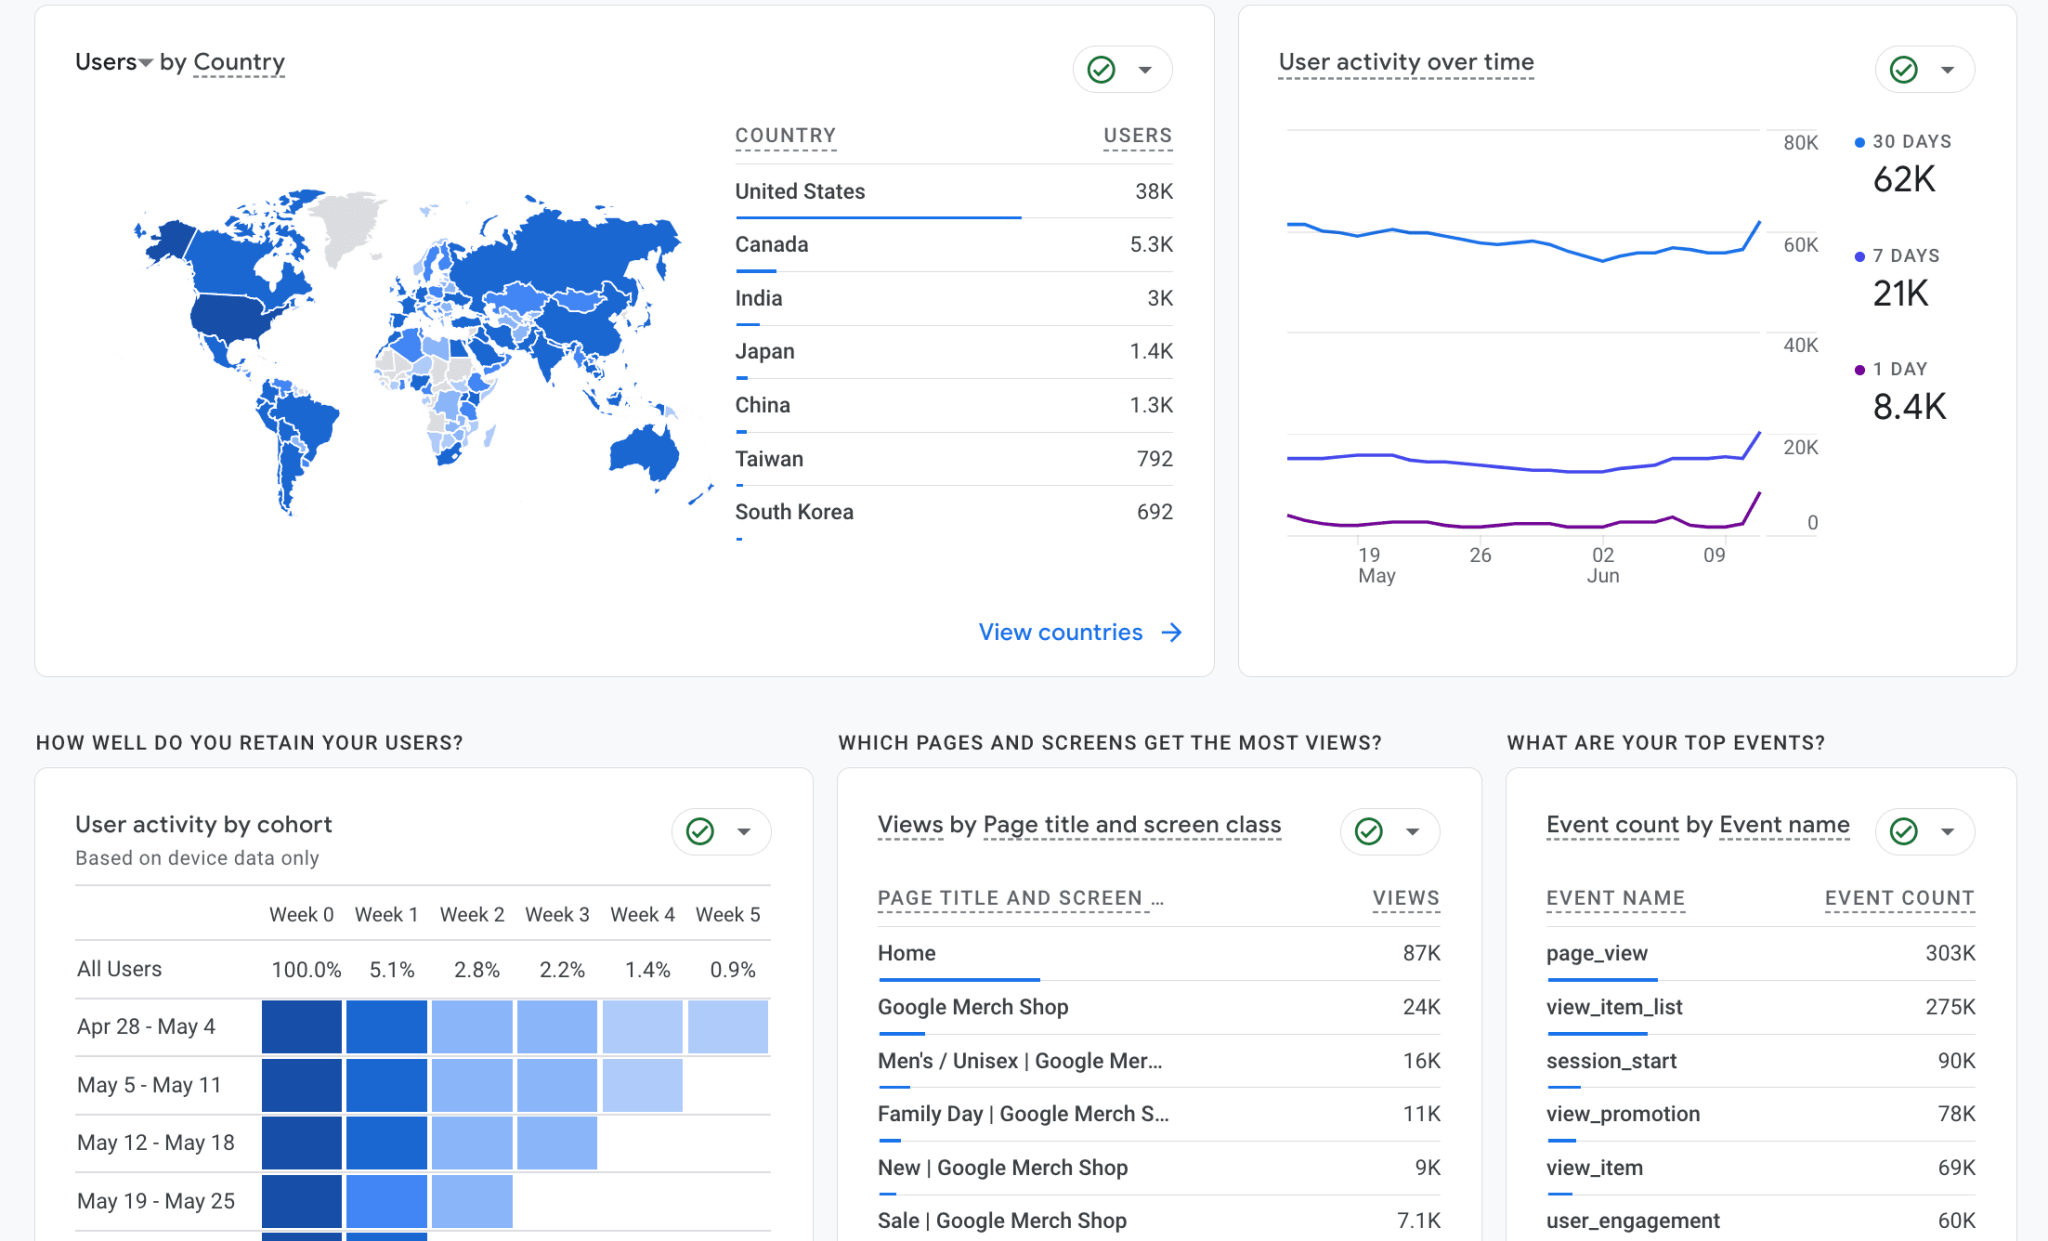Expand the options dropdown on Views by Page title card
Viewport: 2048px width, 1241px height.
(1413, 831)
